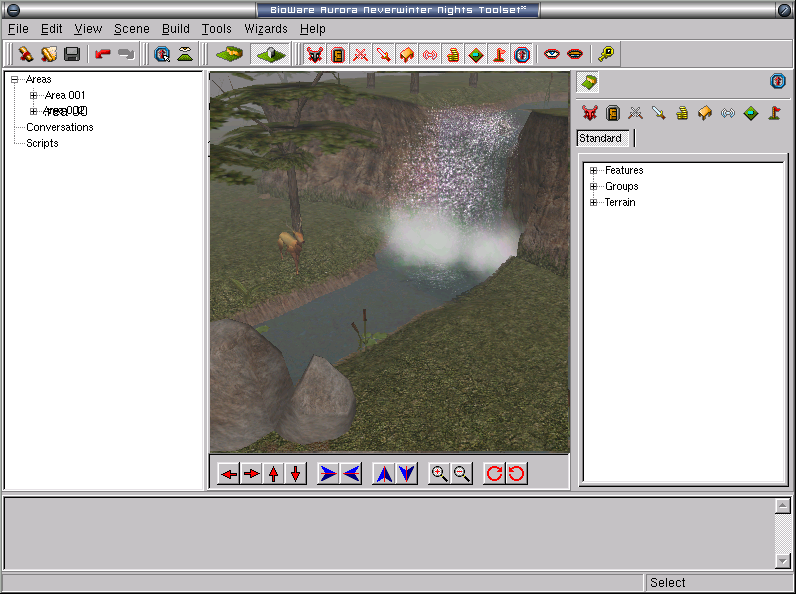The height and width of the screenshot is (594, 796).
Task: Click the gold key icon in toolbar
Action: [606, 54]
